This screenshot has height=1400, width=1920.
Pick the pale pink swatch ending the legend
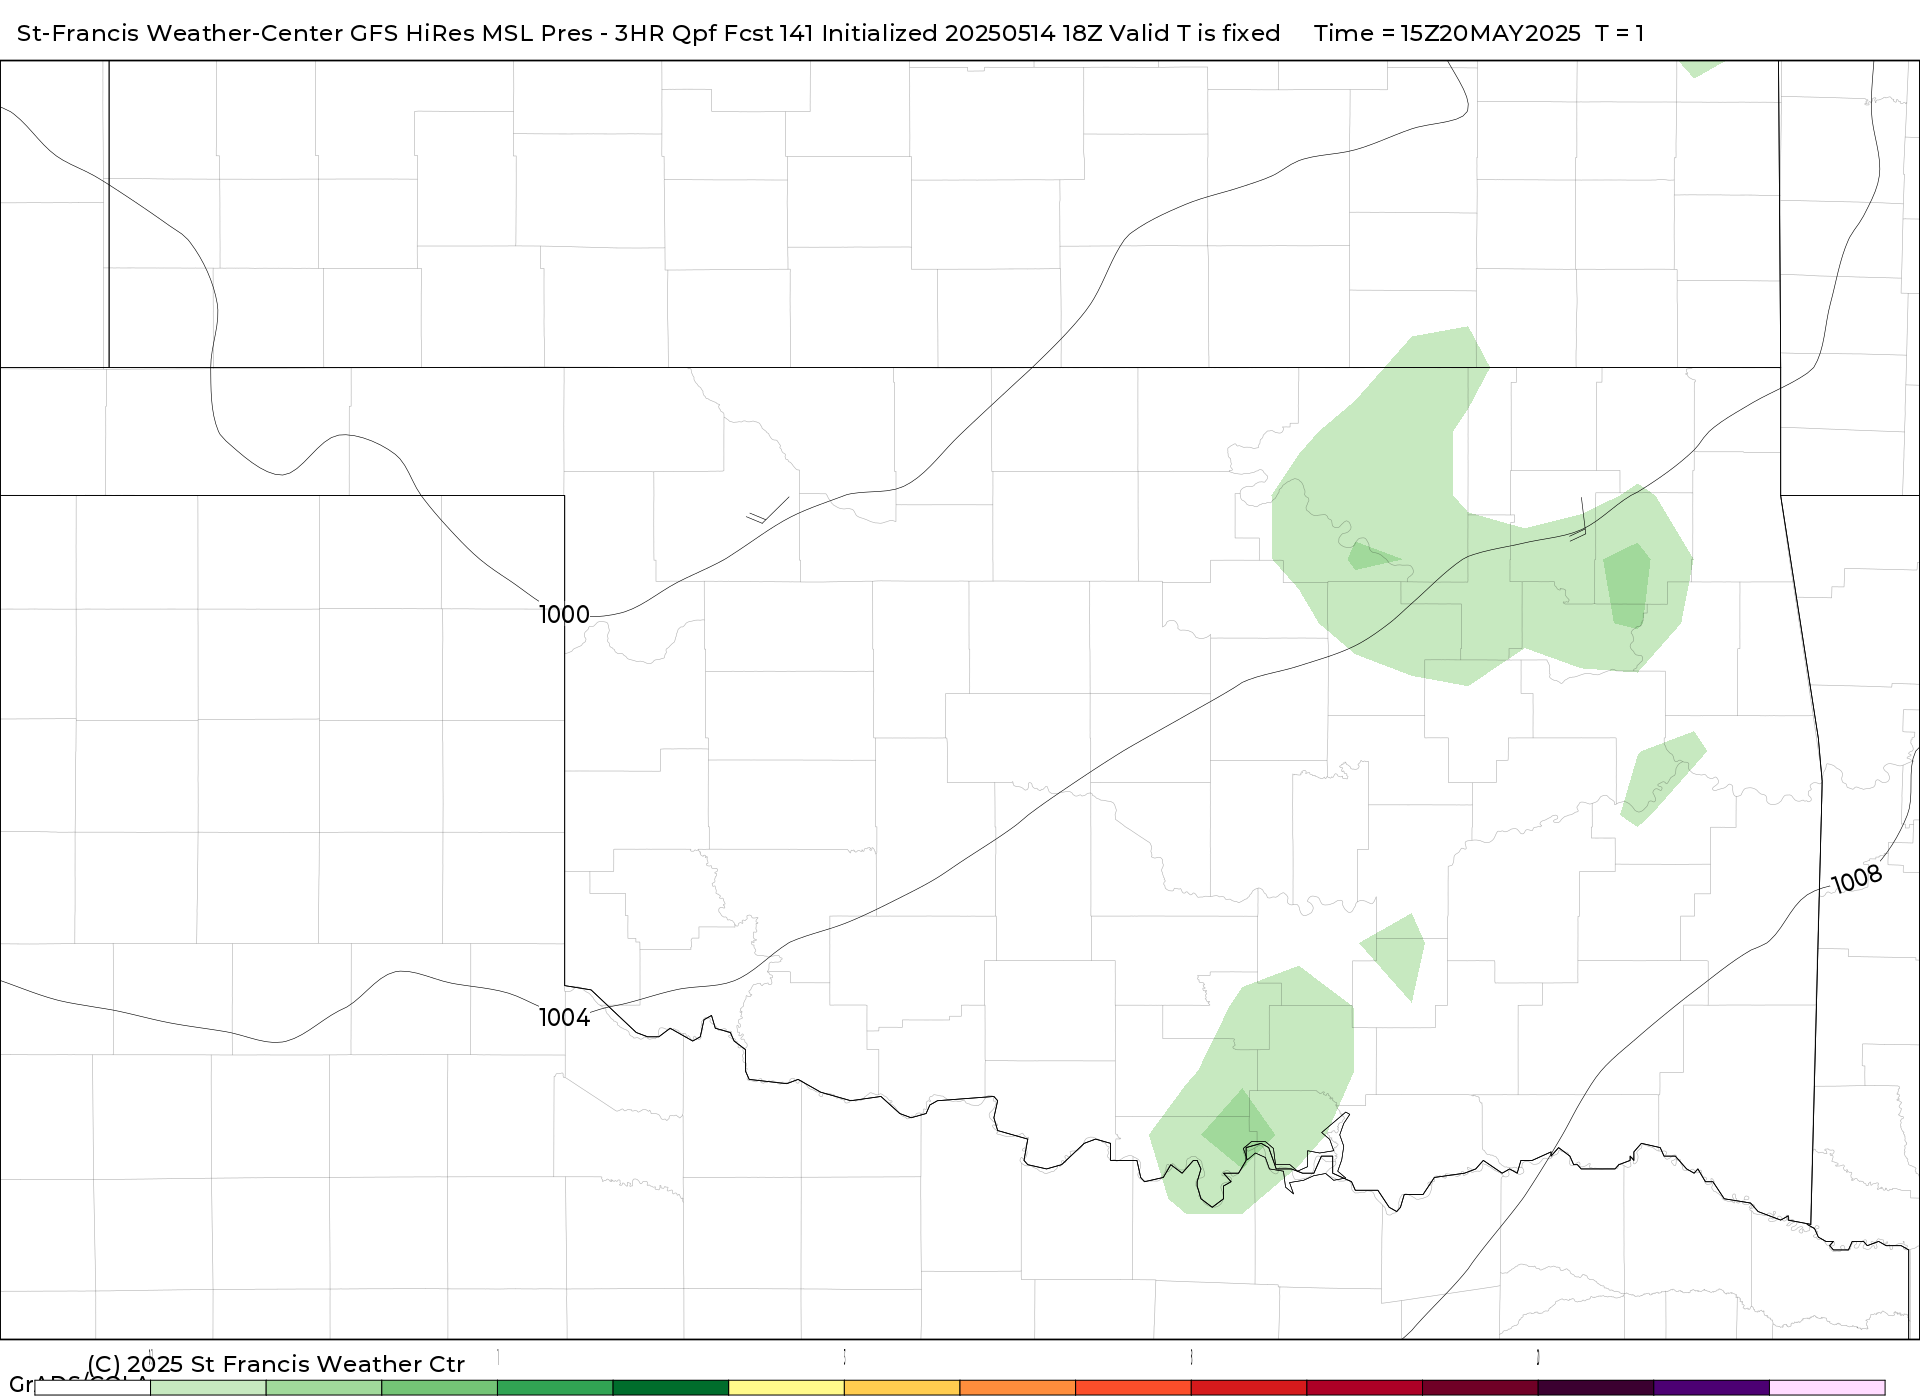click(1827, 1388)
